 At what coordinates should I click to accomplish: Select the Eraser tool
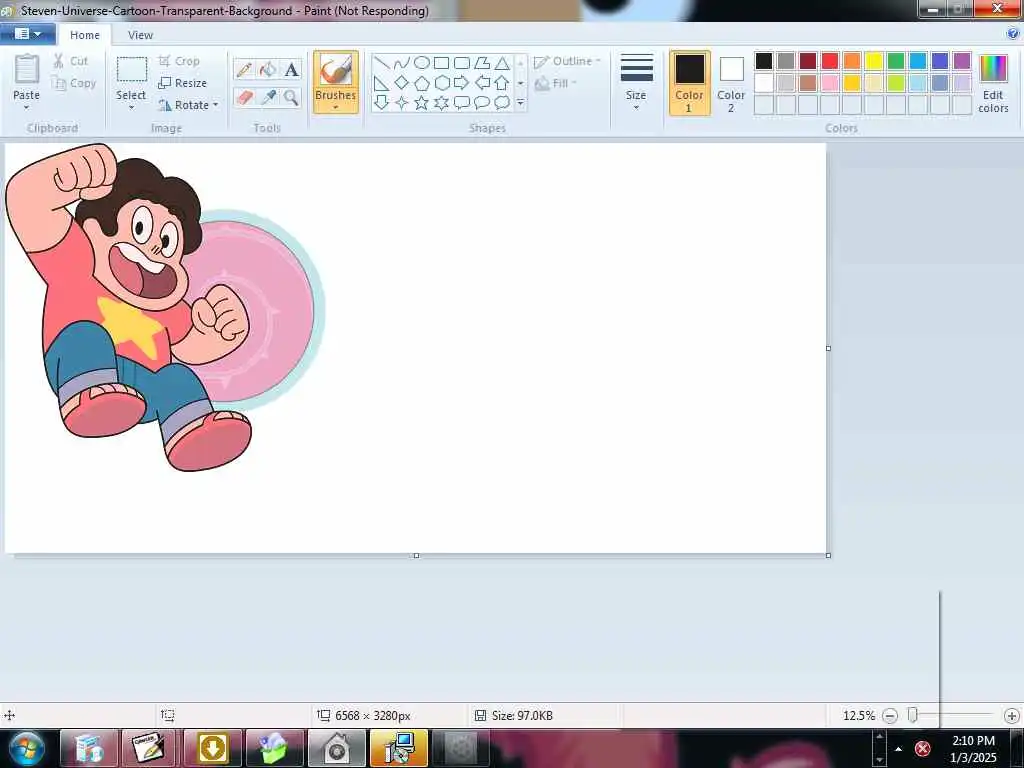click(244, 98)
